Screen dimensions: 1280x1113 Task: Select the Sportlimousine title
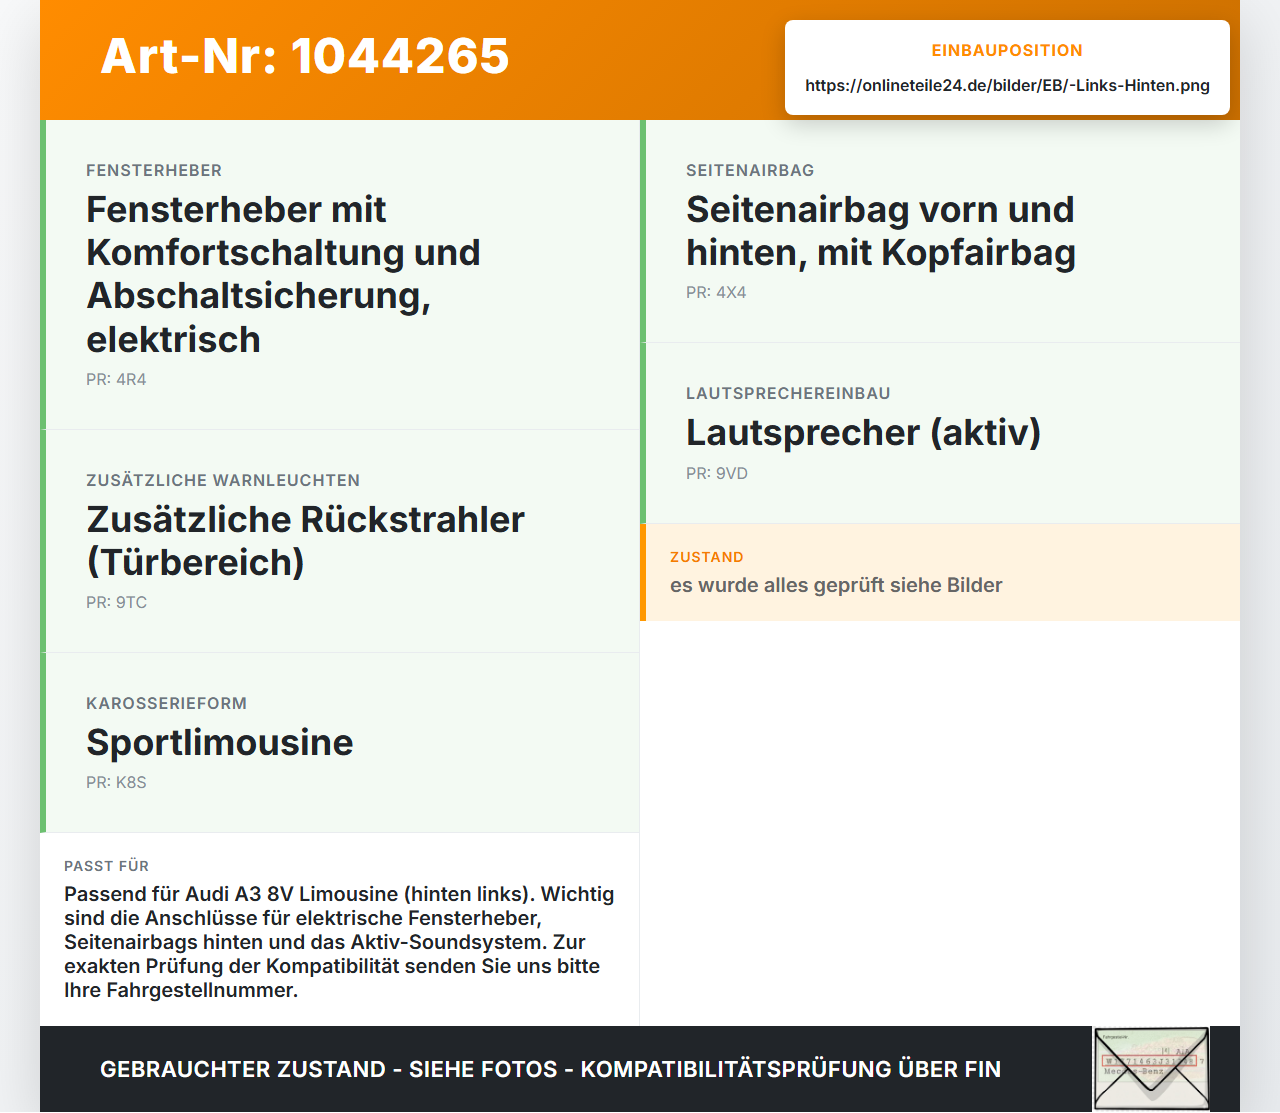(x=220, y=743)
